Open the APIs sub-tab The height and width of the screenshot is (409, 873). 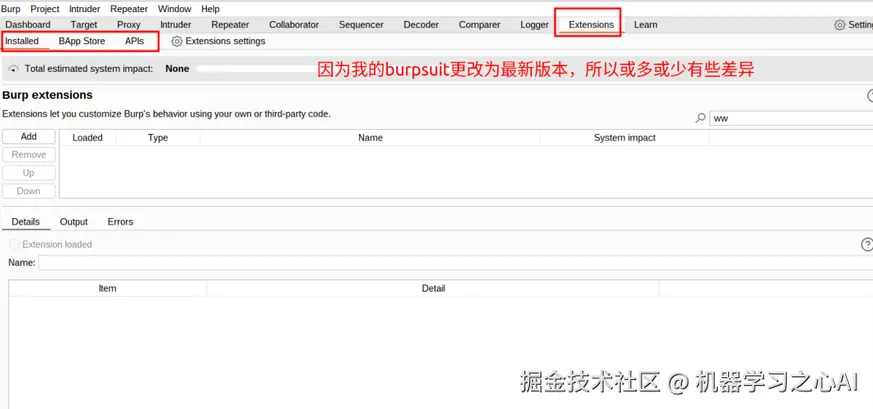point(134,41)
